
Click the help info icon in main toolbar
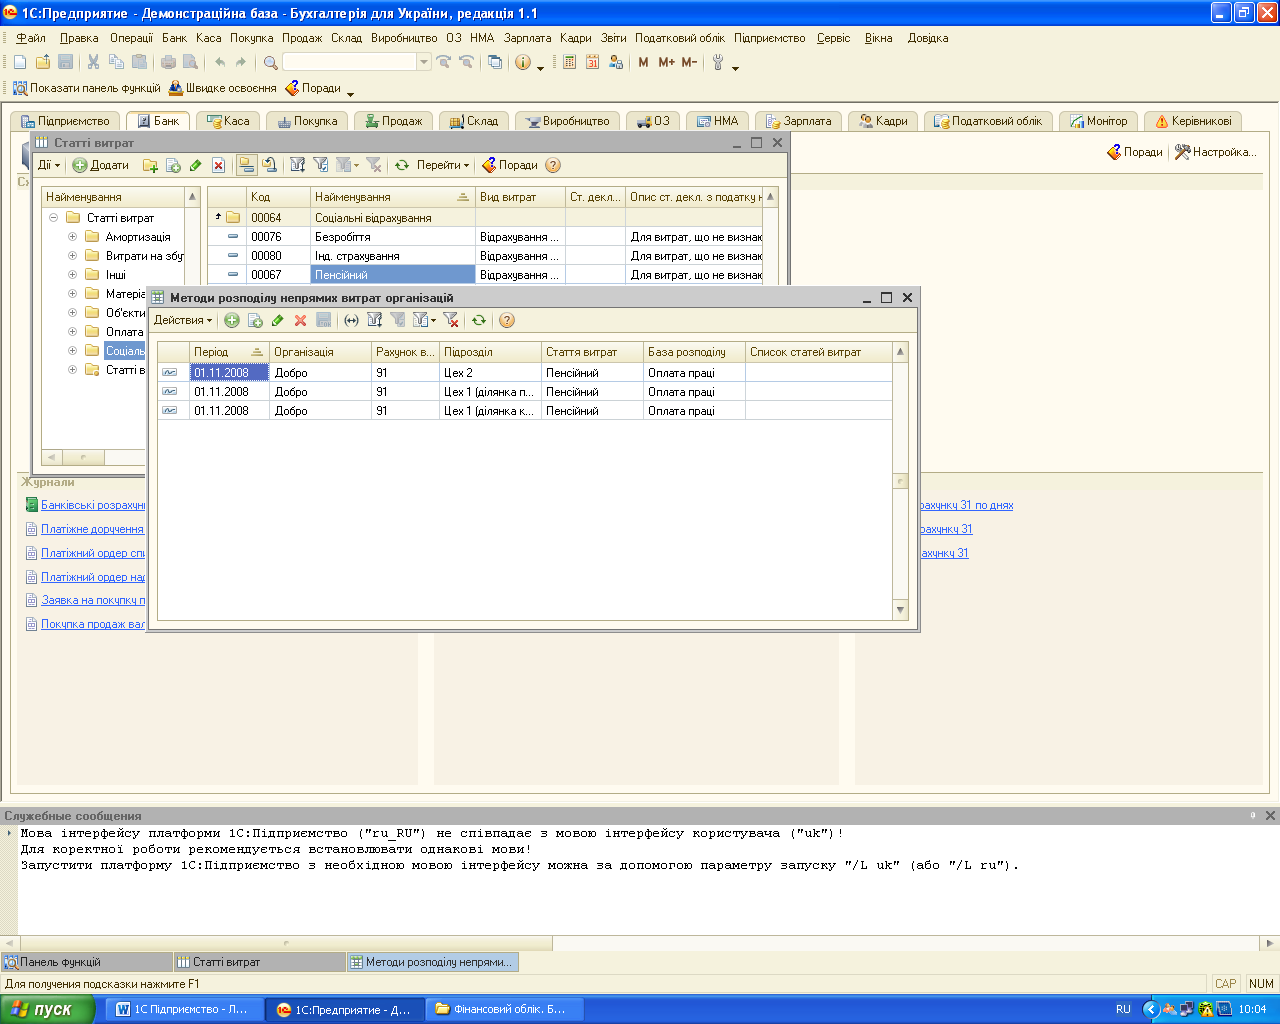tap(522, 62)
